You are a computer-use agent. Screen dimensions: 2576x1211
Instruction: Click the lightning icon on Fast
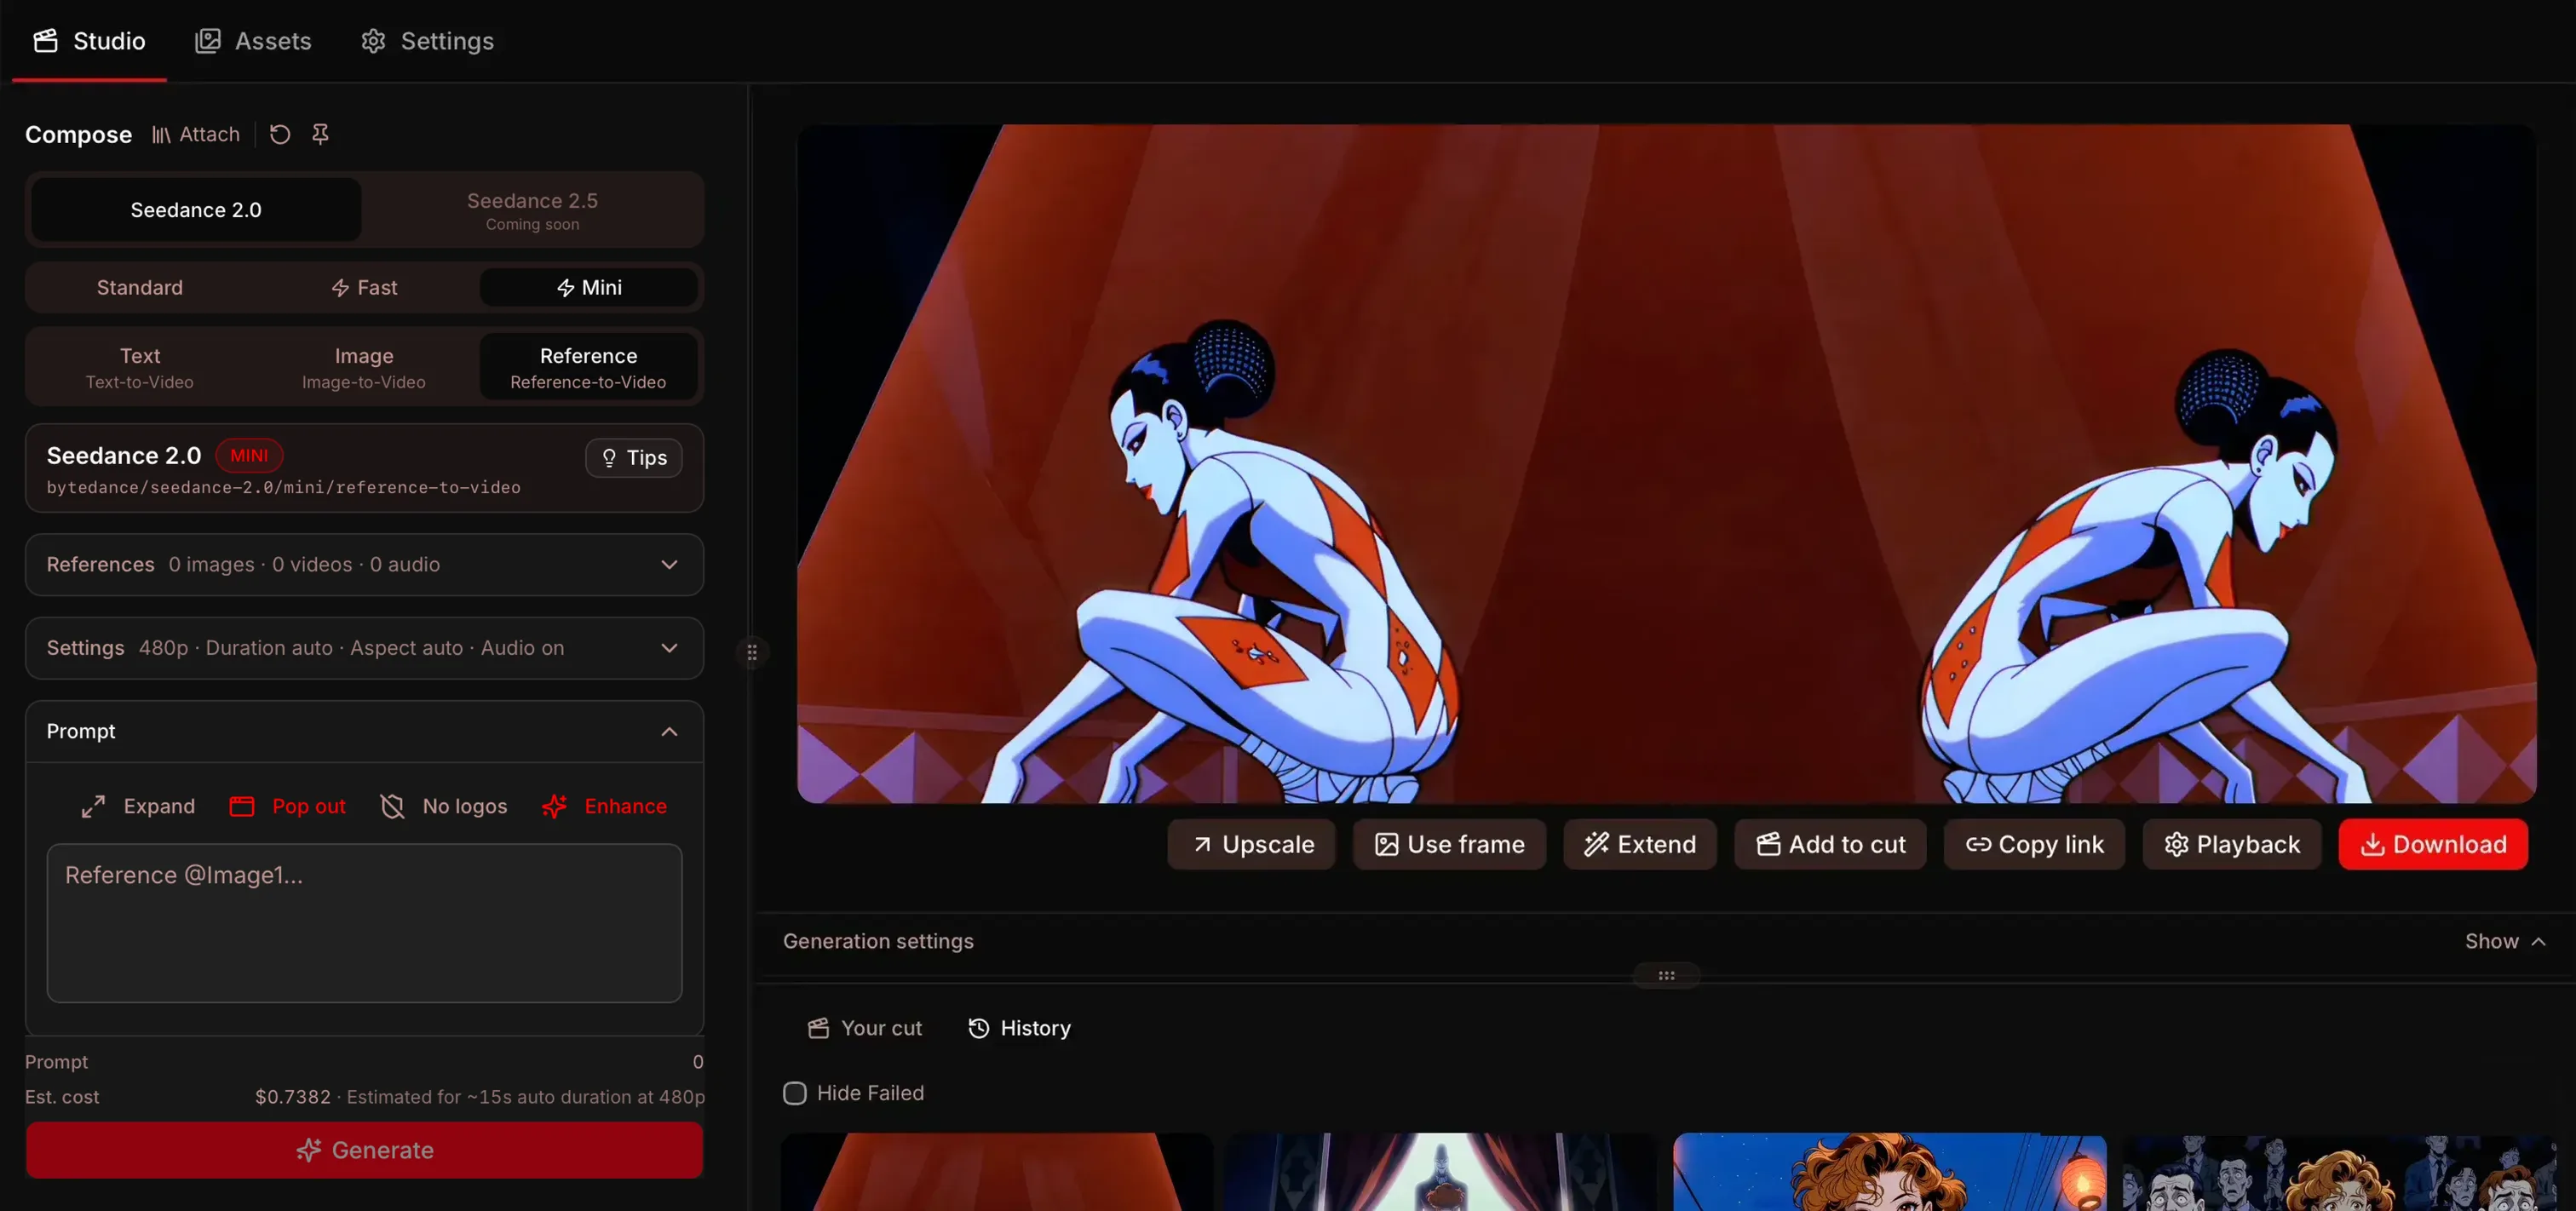pos(340,288)
